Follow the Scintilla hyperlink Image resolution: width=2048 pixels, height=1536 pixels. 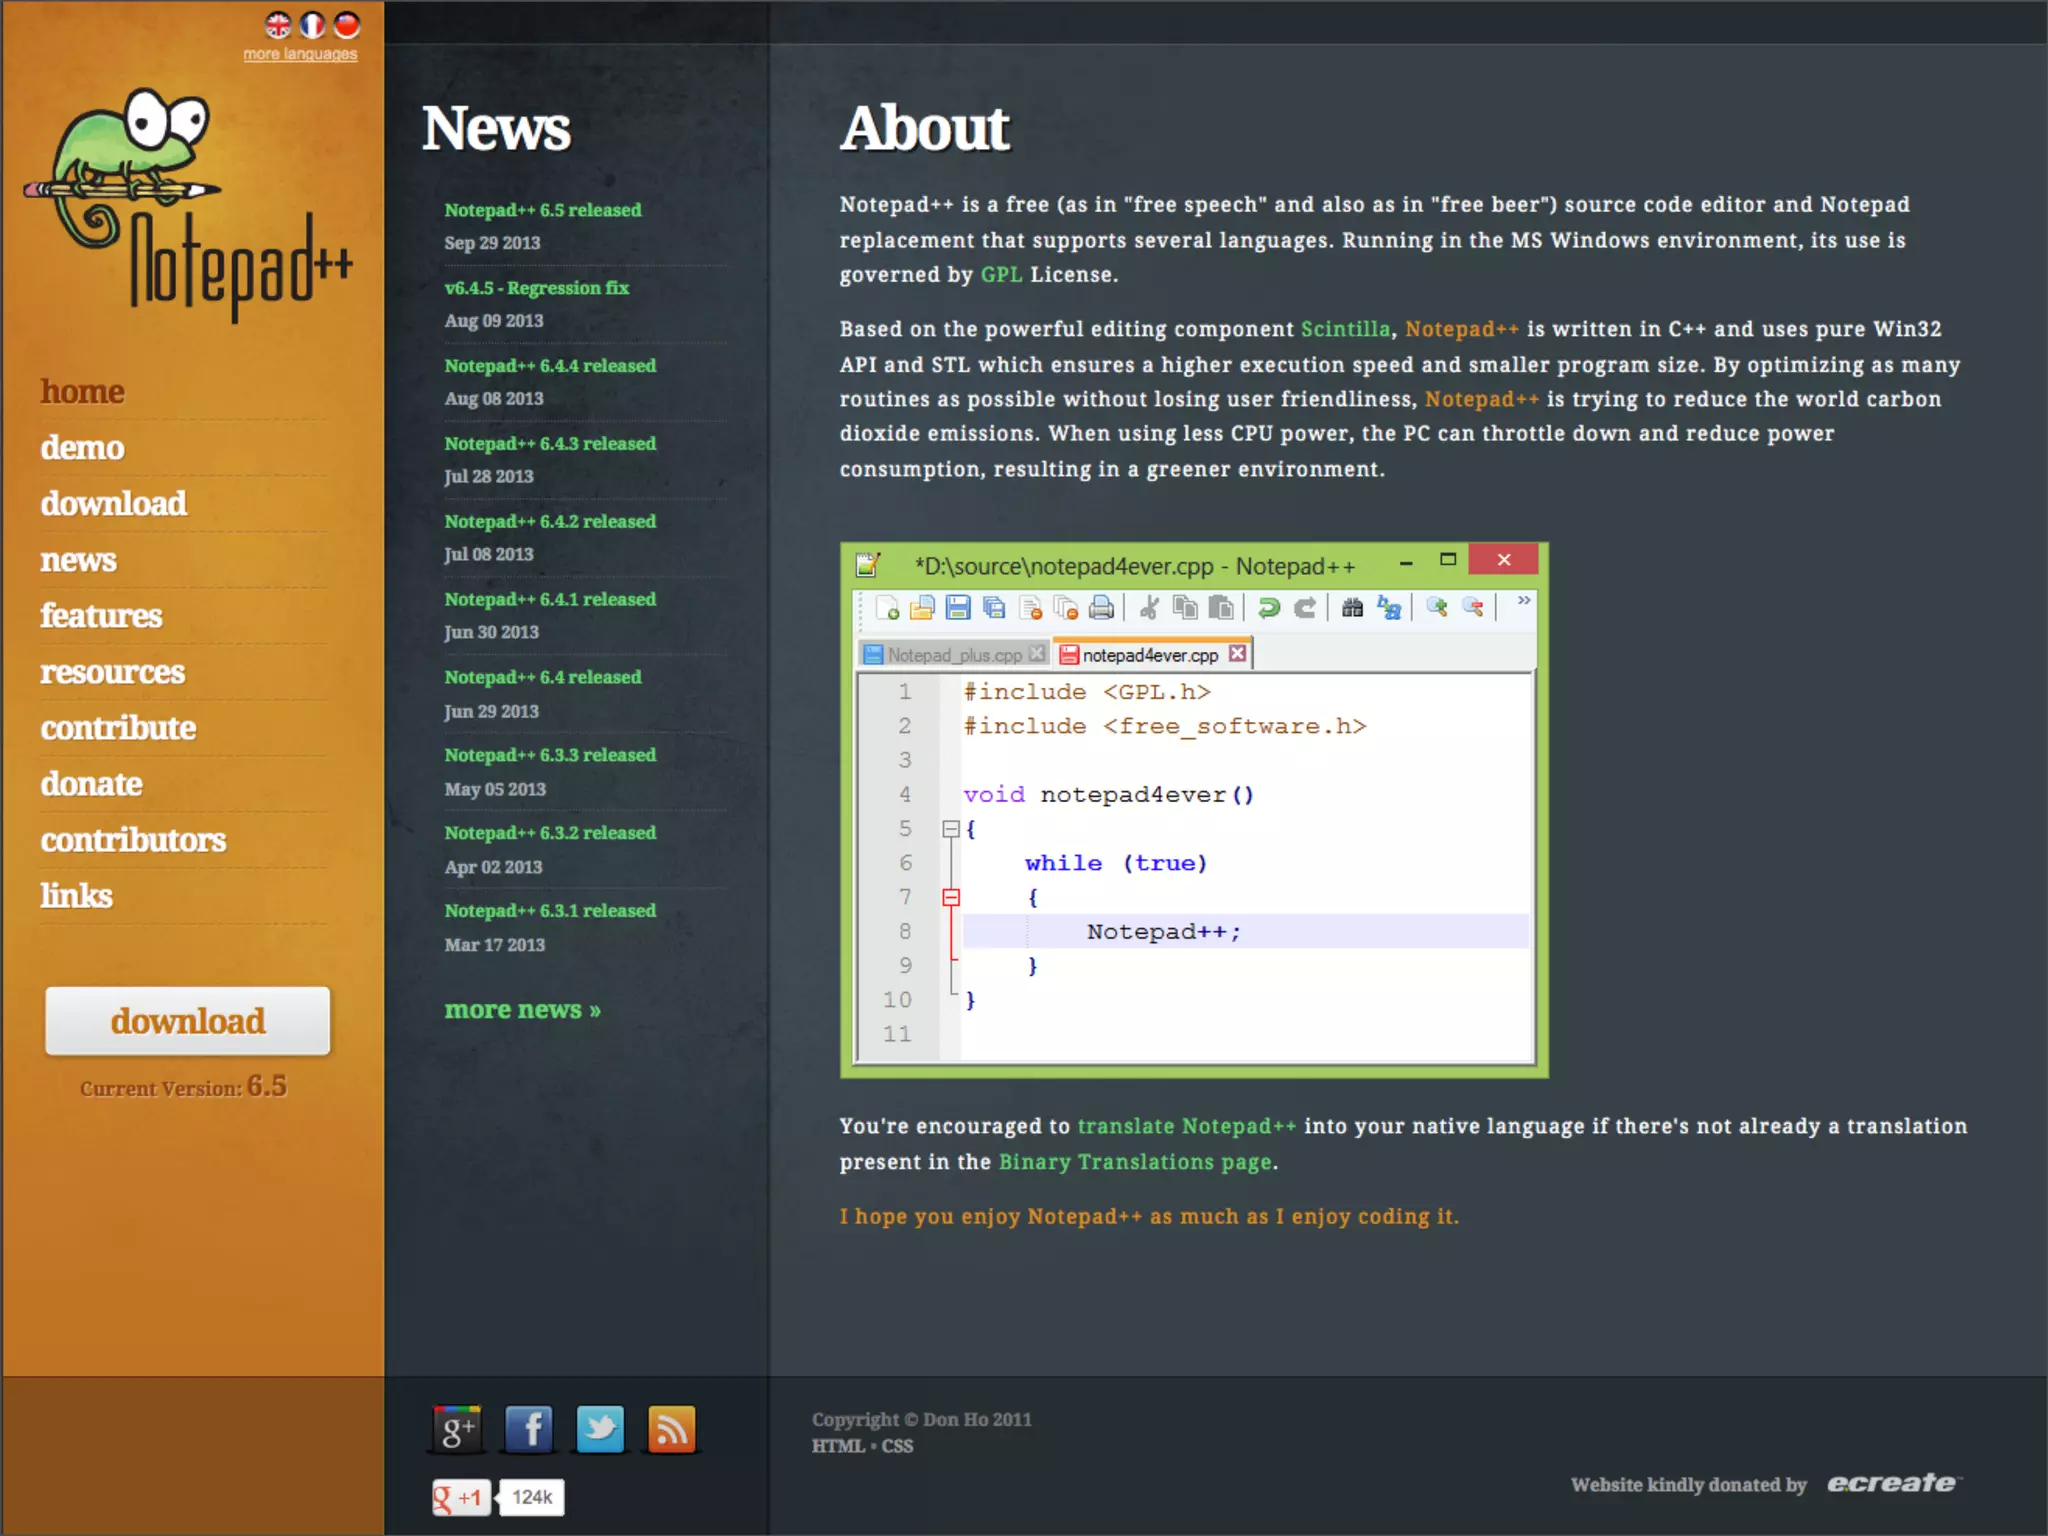(1345, 329)
